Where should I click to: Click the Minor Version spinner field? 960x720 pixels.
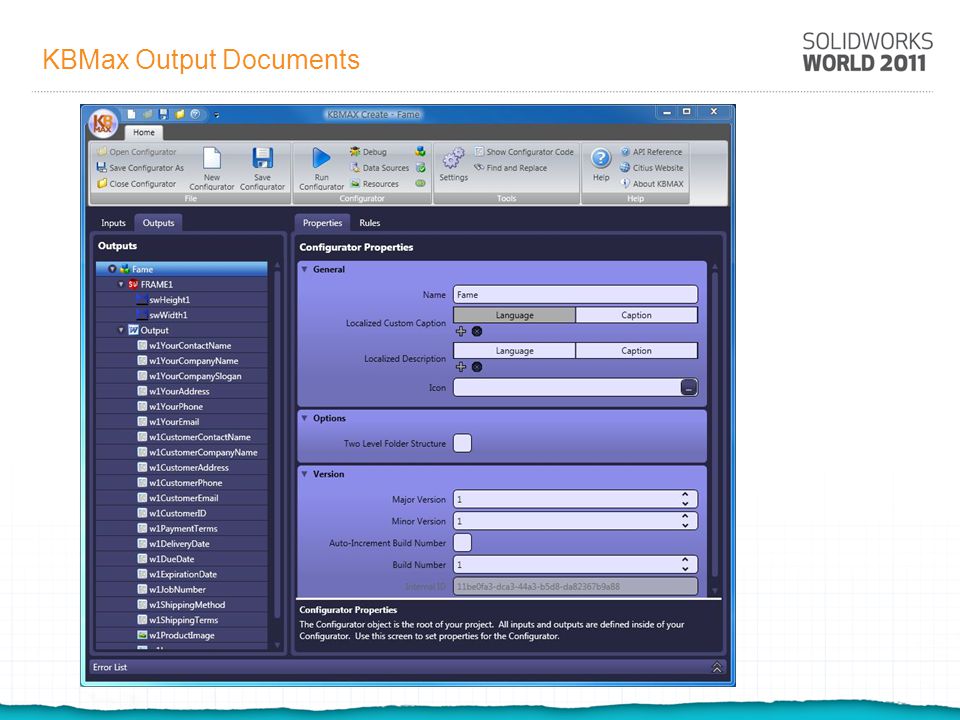(576, 521)
